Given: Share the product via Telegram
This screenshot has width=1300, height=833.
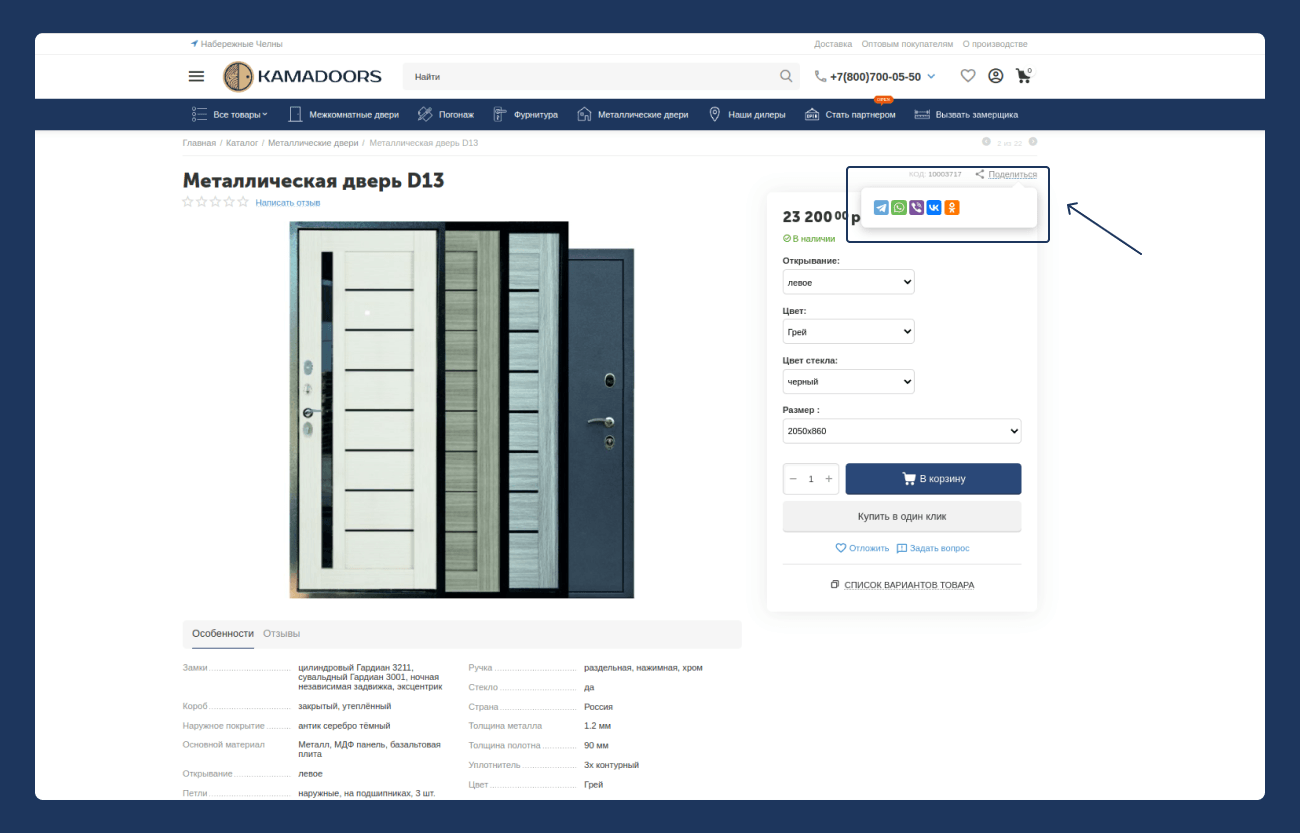Looking at the screenshot, I should (x=881, y=208).
